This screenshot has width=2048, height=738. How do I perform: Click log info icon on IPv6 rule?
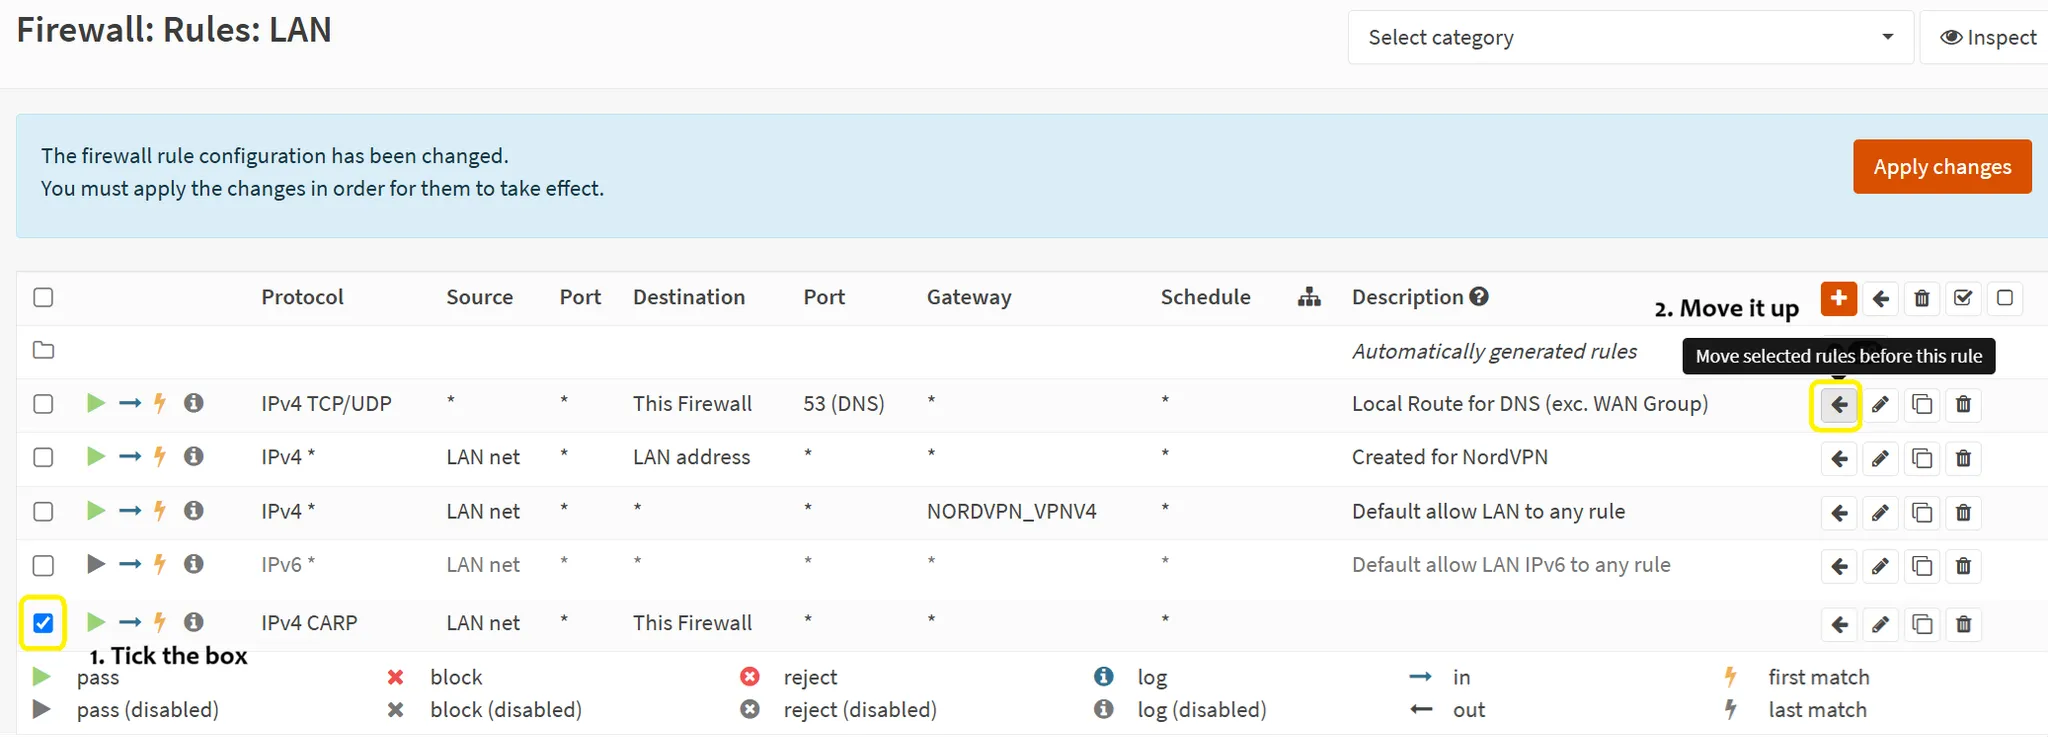194,564
